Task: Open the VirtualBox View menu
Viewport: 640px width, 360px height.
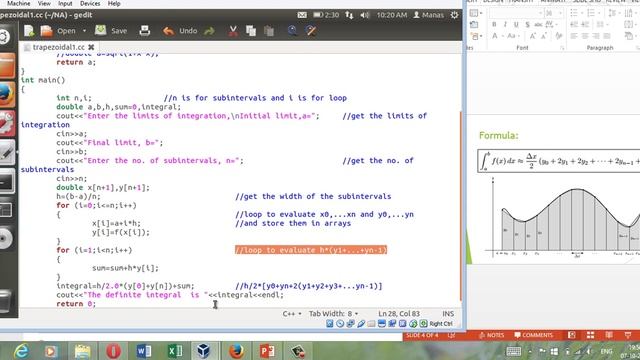Action: pos(44,3)
